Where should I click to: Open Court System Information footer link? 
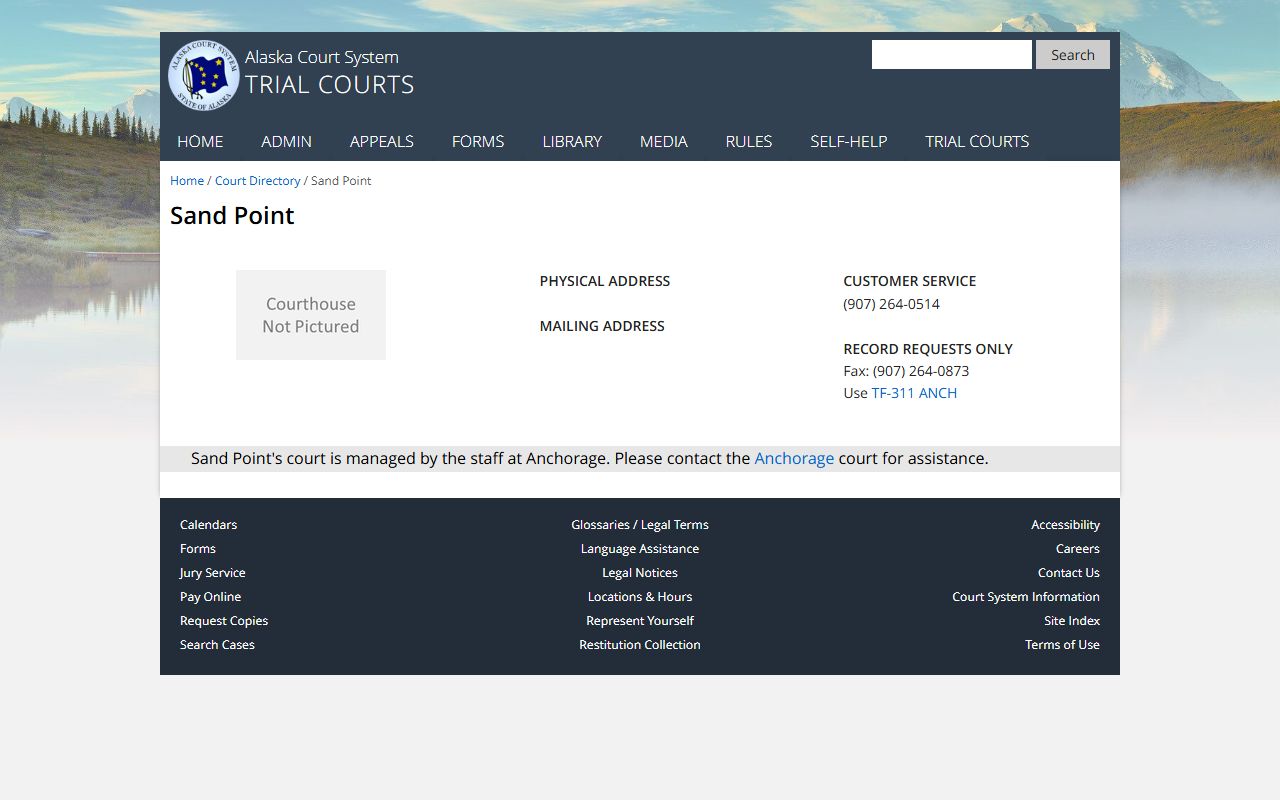(x=1026, y=597)
